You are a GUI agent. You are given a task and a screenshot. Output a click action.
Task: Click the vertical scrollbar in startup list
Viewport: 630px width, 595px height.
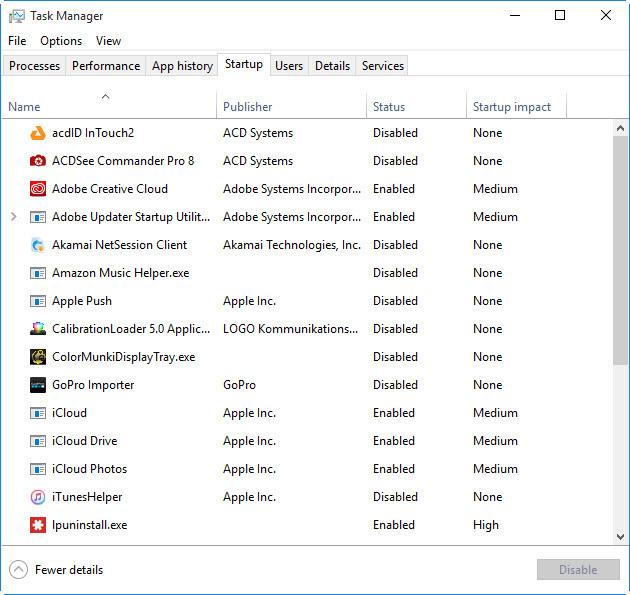click(x=621, y=250)
